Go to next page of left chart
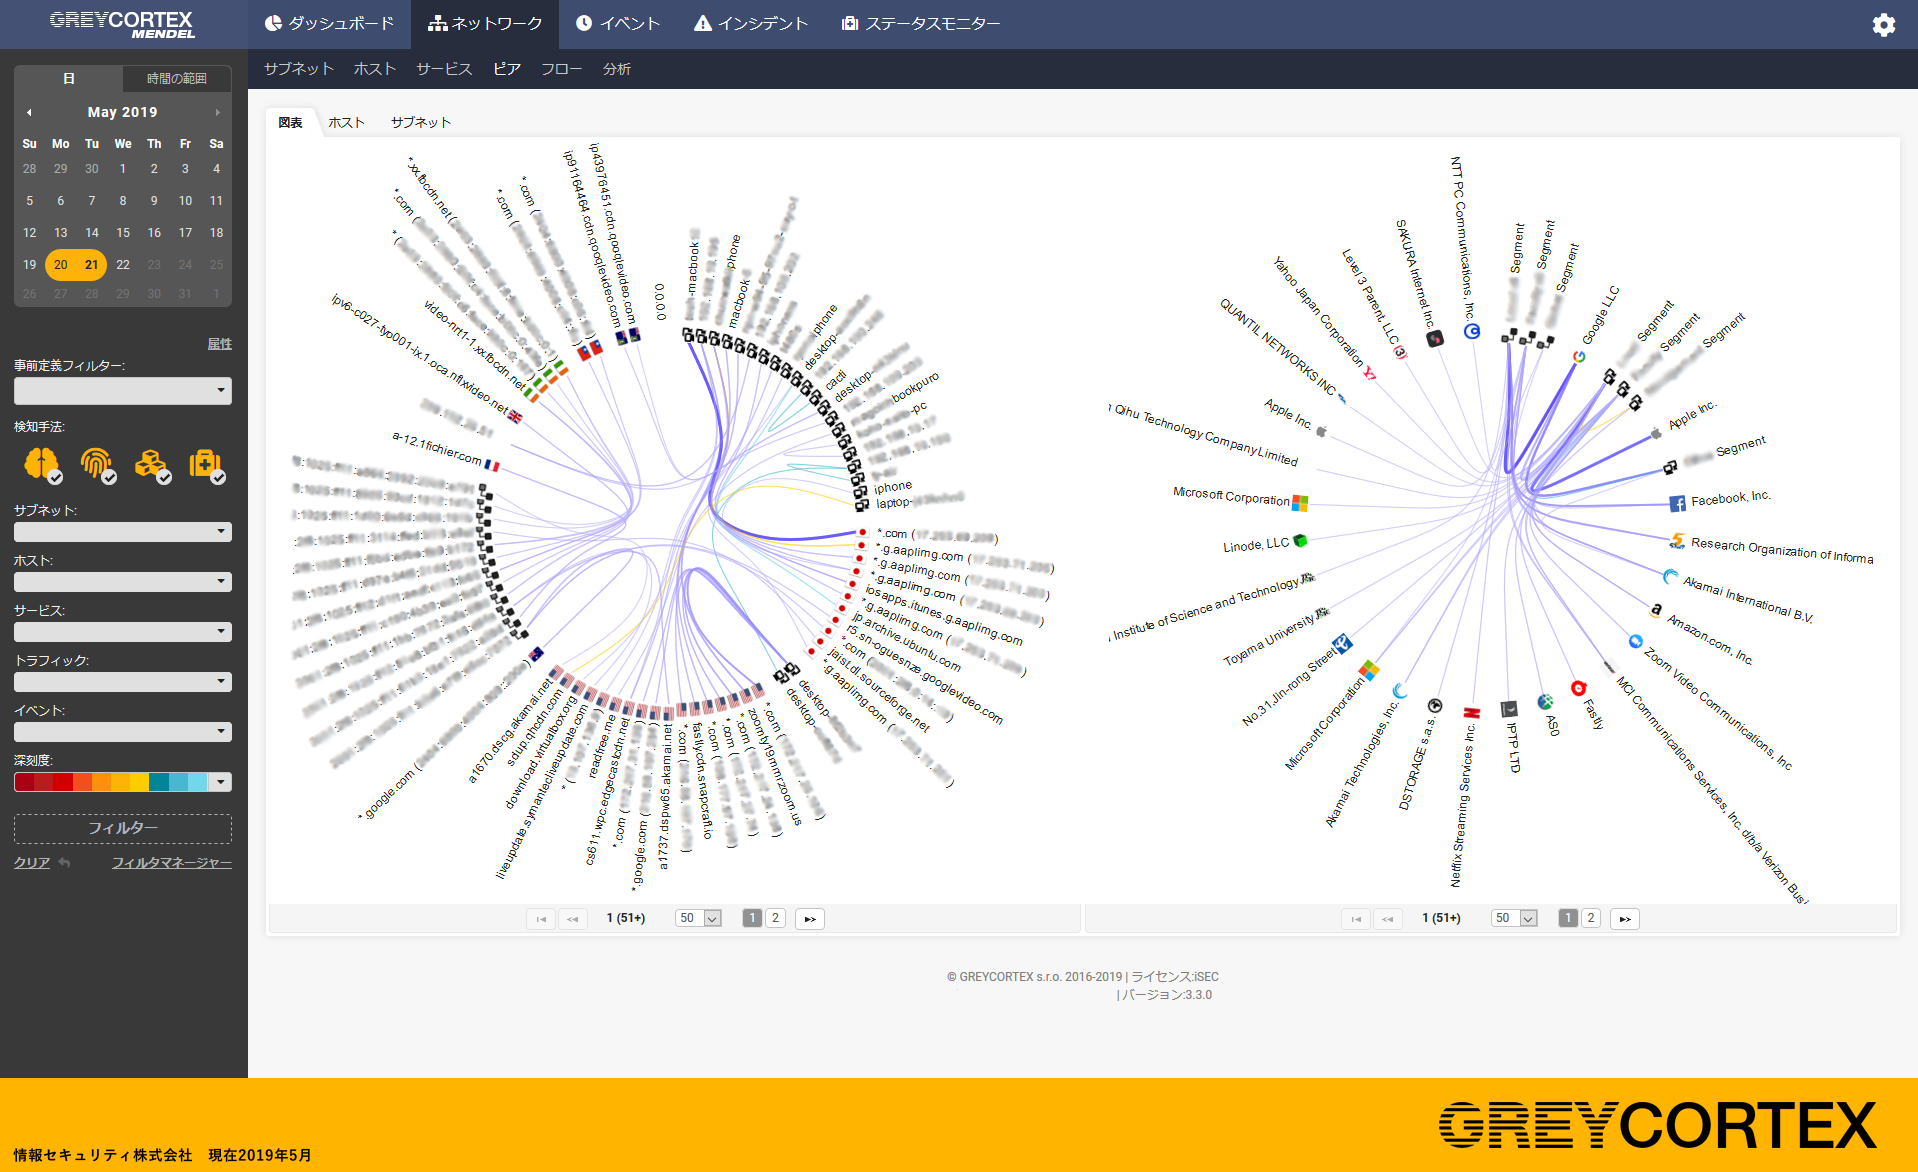Screen dimensions: 1918x1172 pos(810,918)
